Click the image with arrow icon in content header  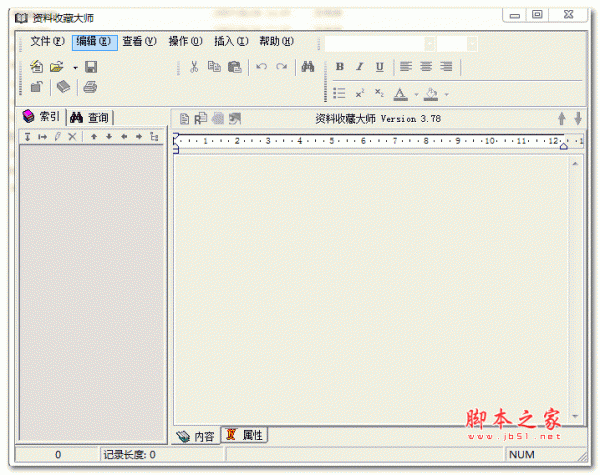click(x=235, y=119)
